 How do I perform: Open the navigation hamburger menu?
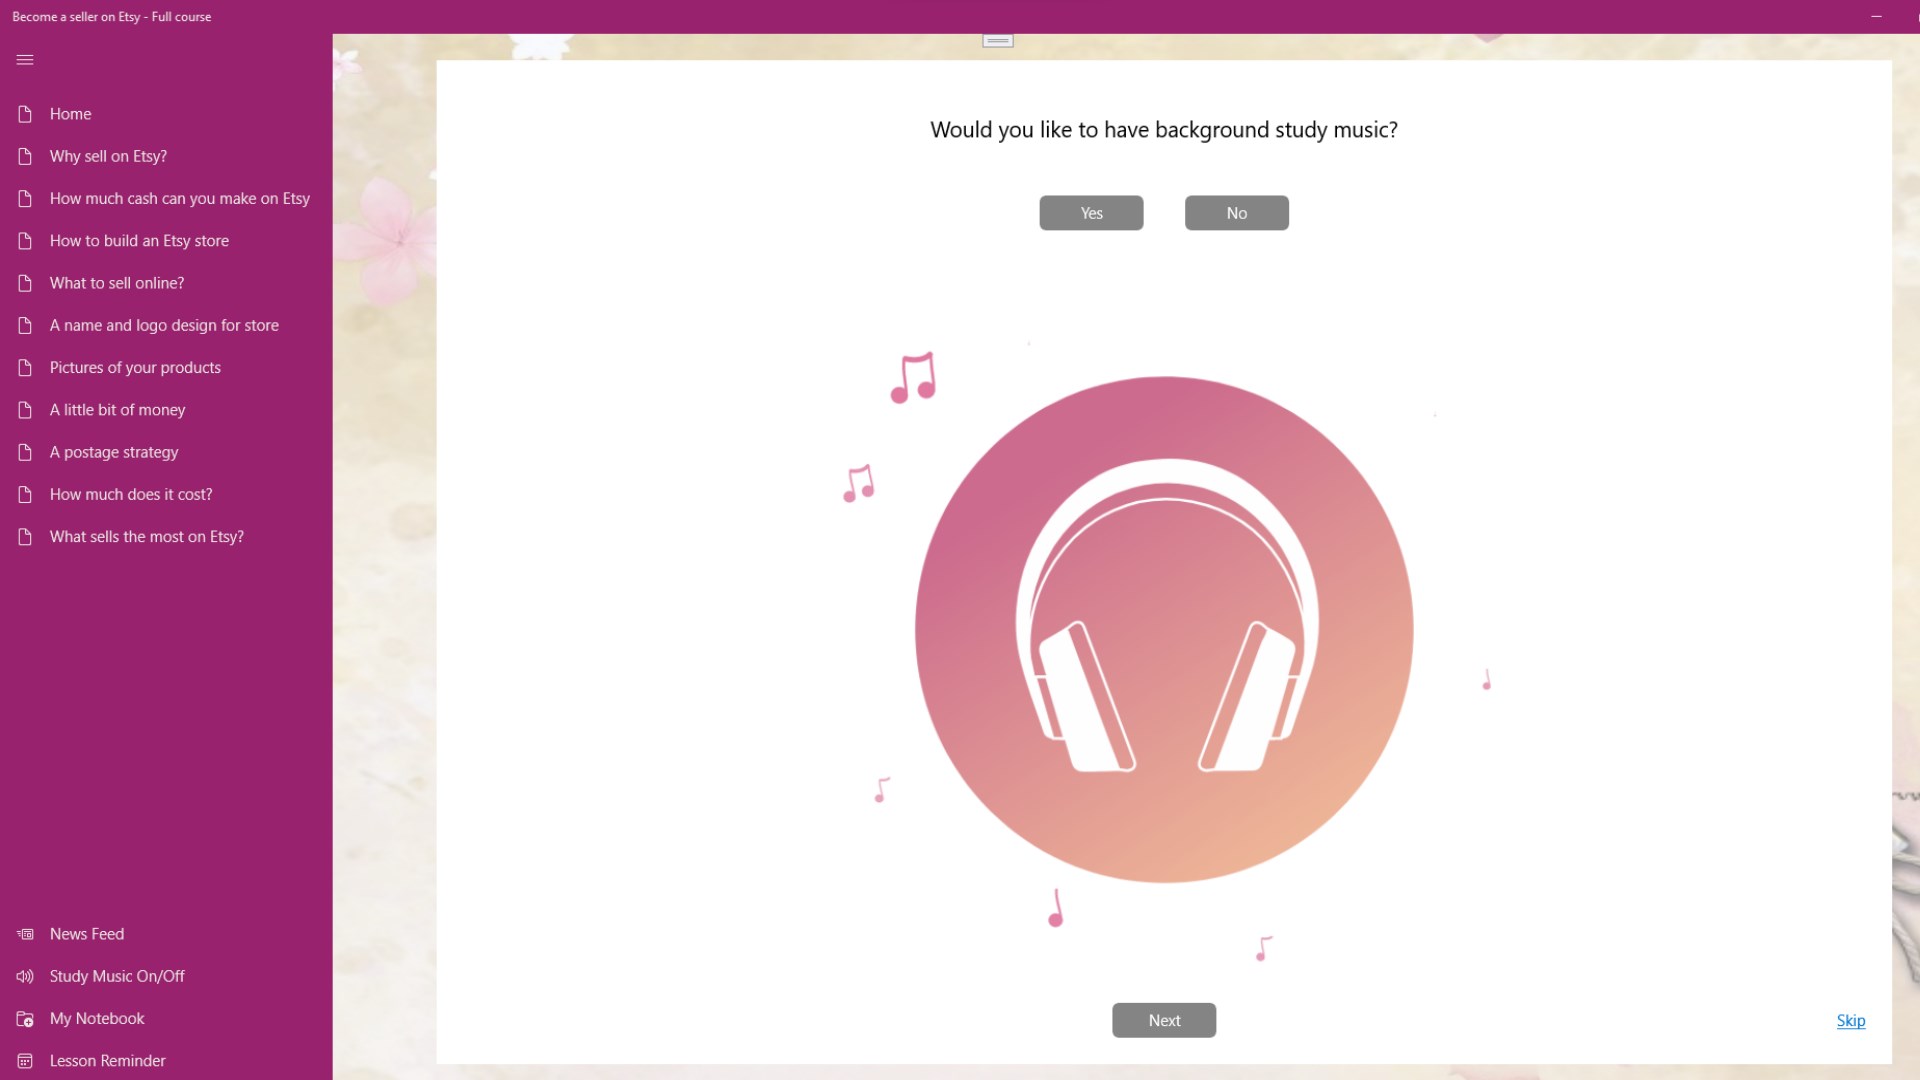(24, 60)
